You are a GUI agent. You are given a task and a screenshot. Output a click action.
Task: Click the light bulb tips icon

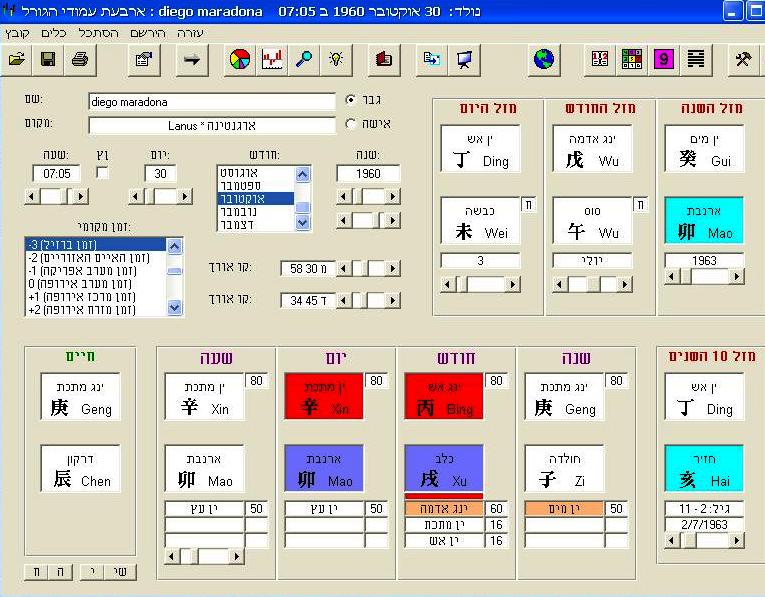[336, 60]
